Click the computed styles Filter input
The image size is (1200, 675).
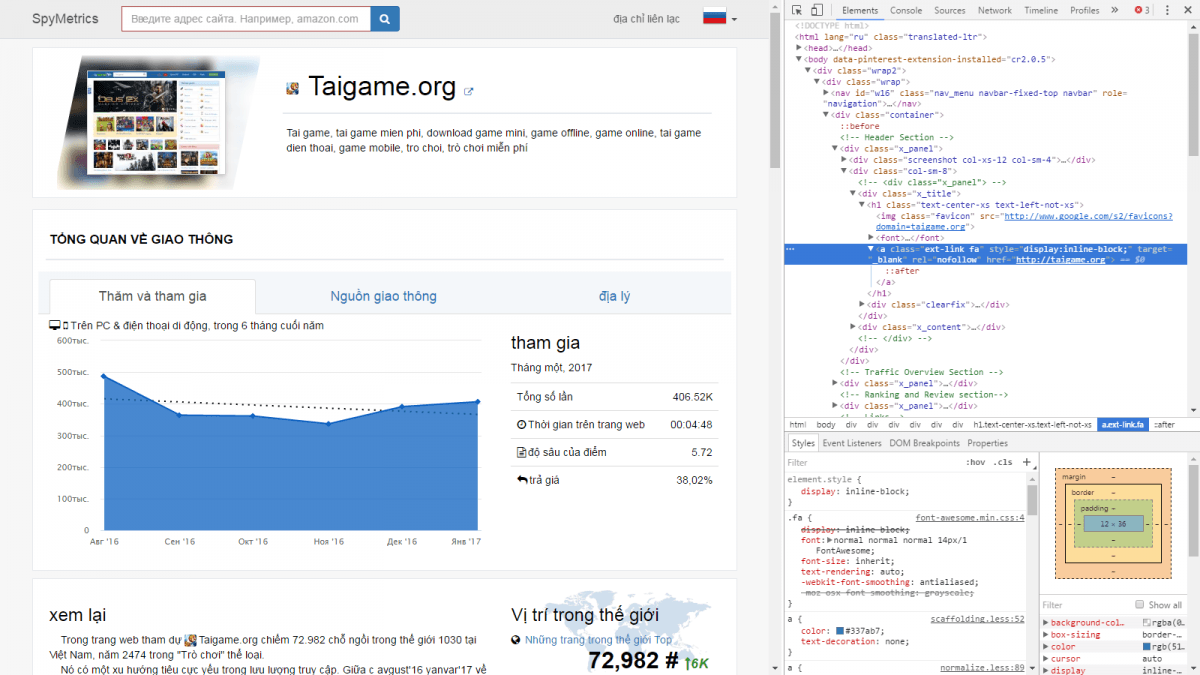(x=1085, y=605)
